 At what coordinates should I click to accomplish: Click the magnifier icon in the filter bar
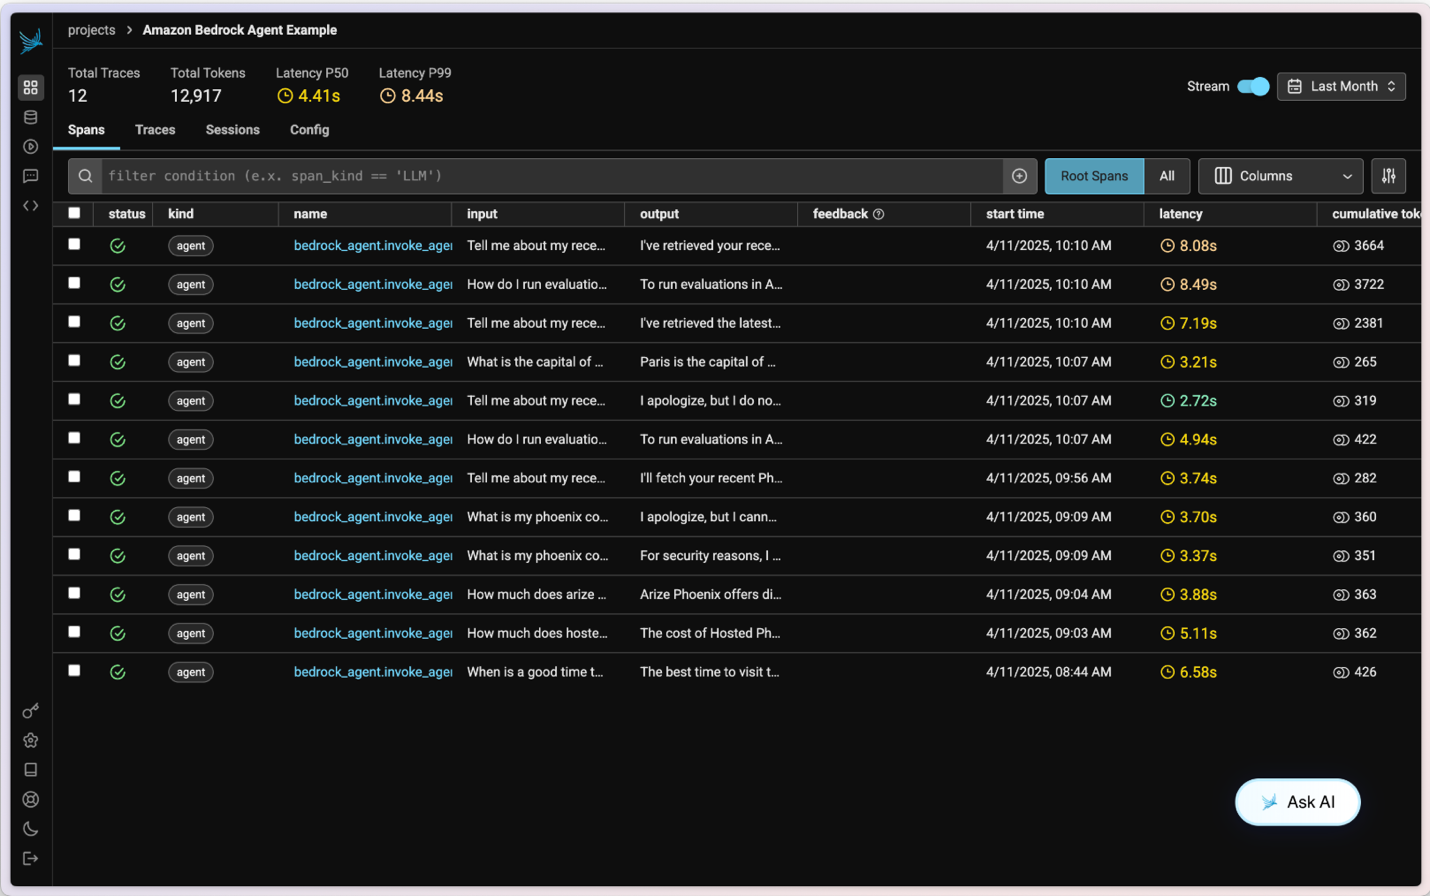coord(86,176)
